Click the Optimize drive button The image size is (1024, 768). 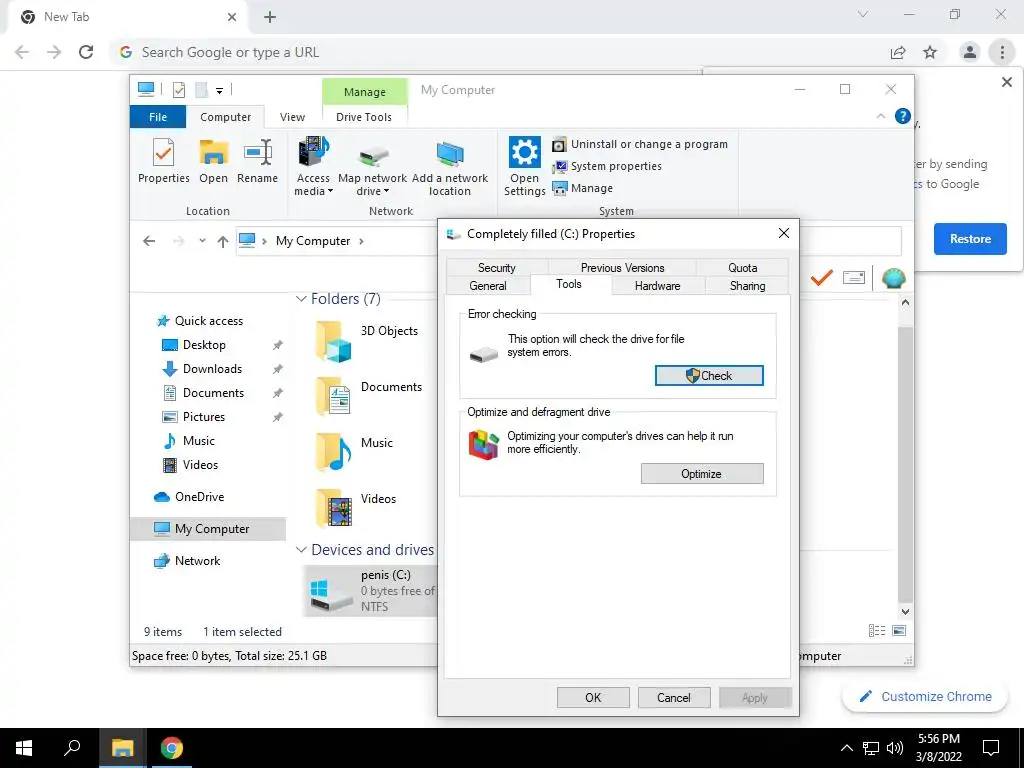pos(702,474)
